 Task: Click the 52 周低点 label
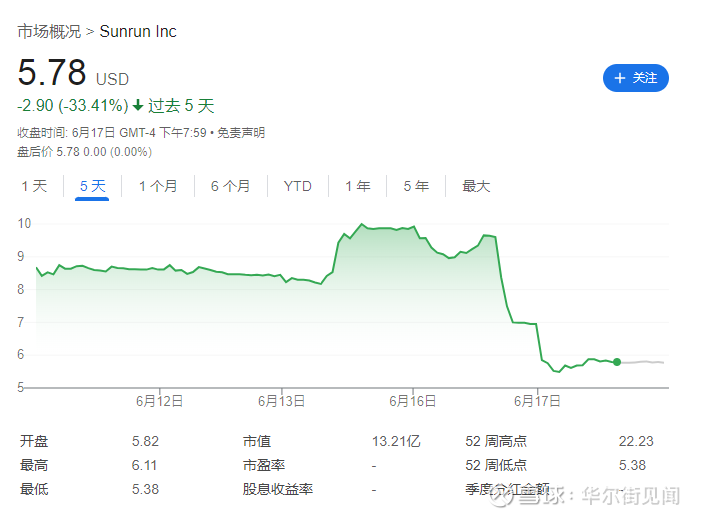(x=496, y=466)
